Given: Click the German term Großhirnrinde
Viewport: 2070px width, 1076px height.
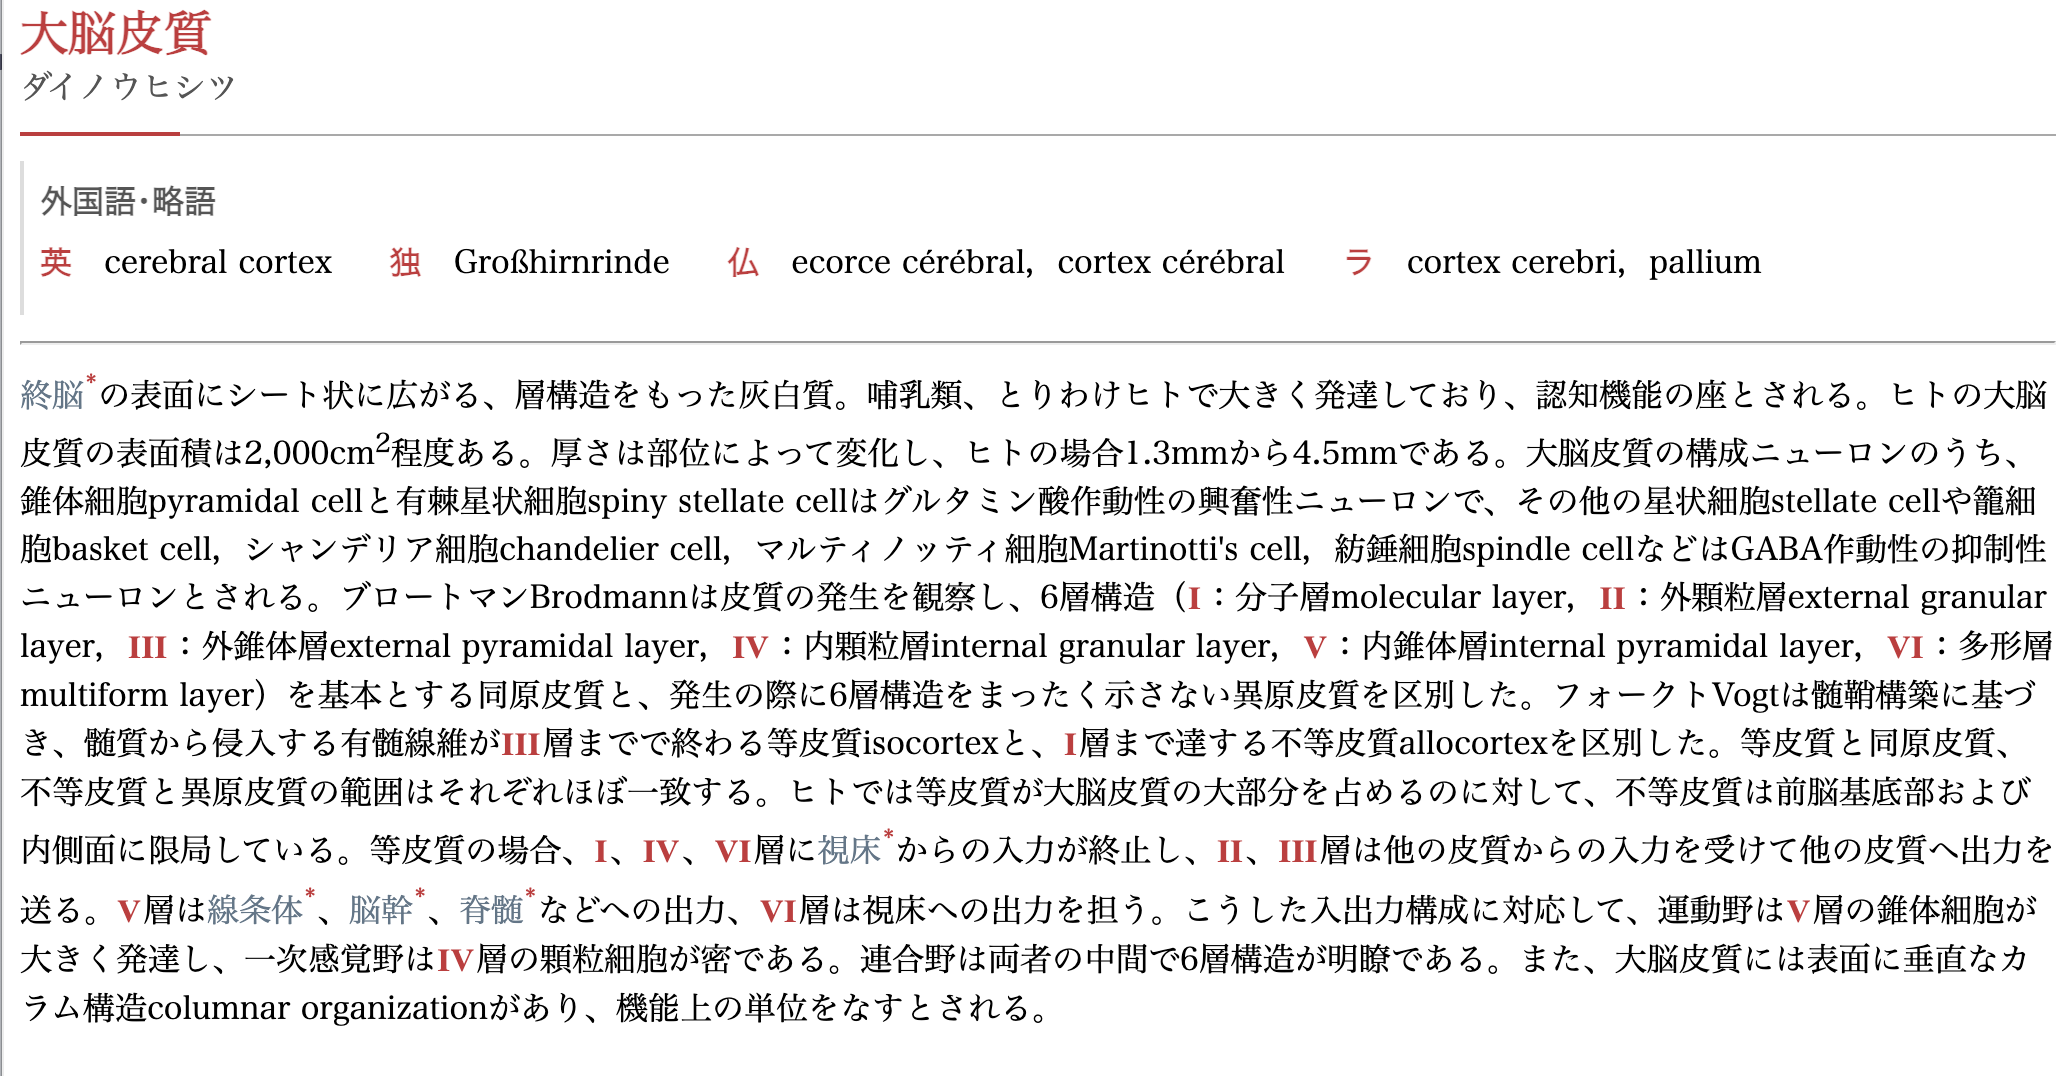Looking at the screenshot, I should [561, 262].
